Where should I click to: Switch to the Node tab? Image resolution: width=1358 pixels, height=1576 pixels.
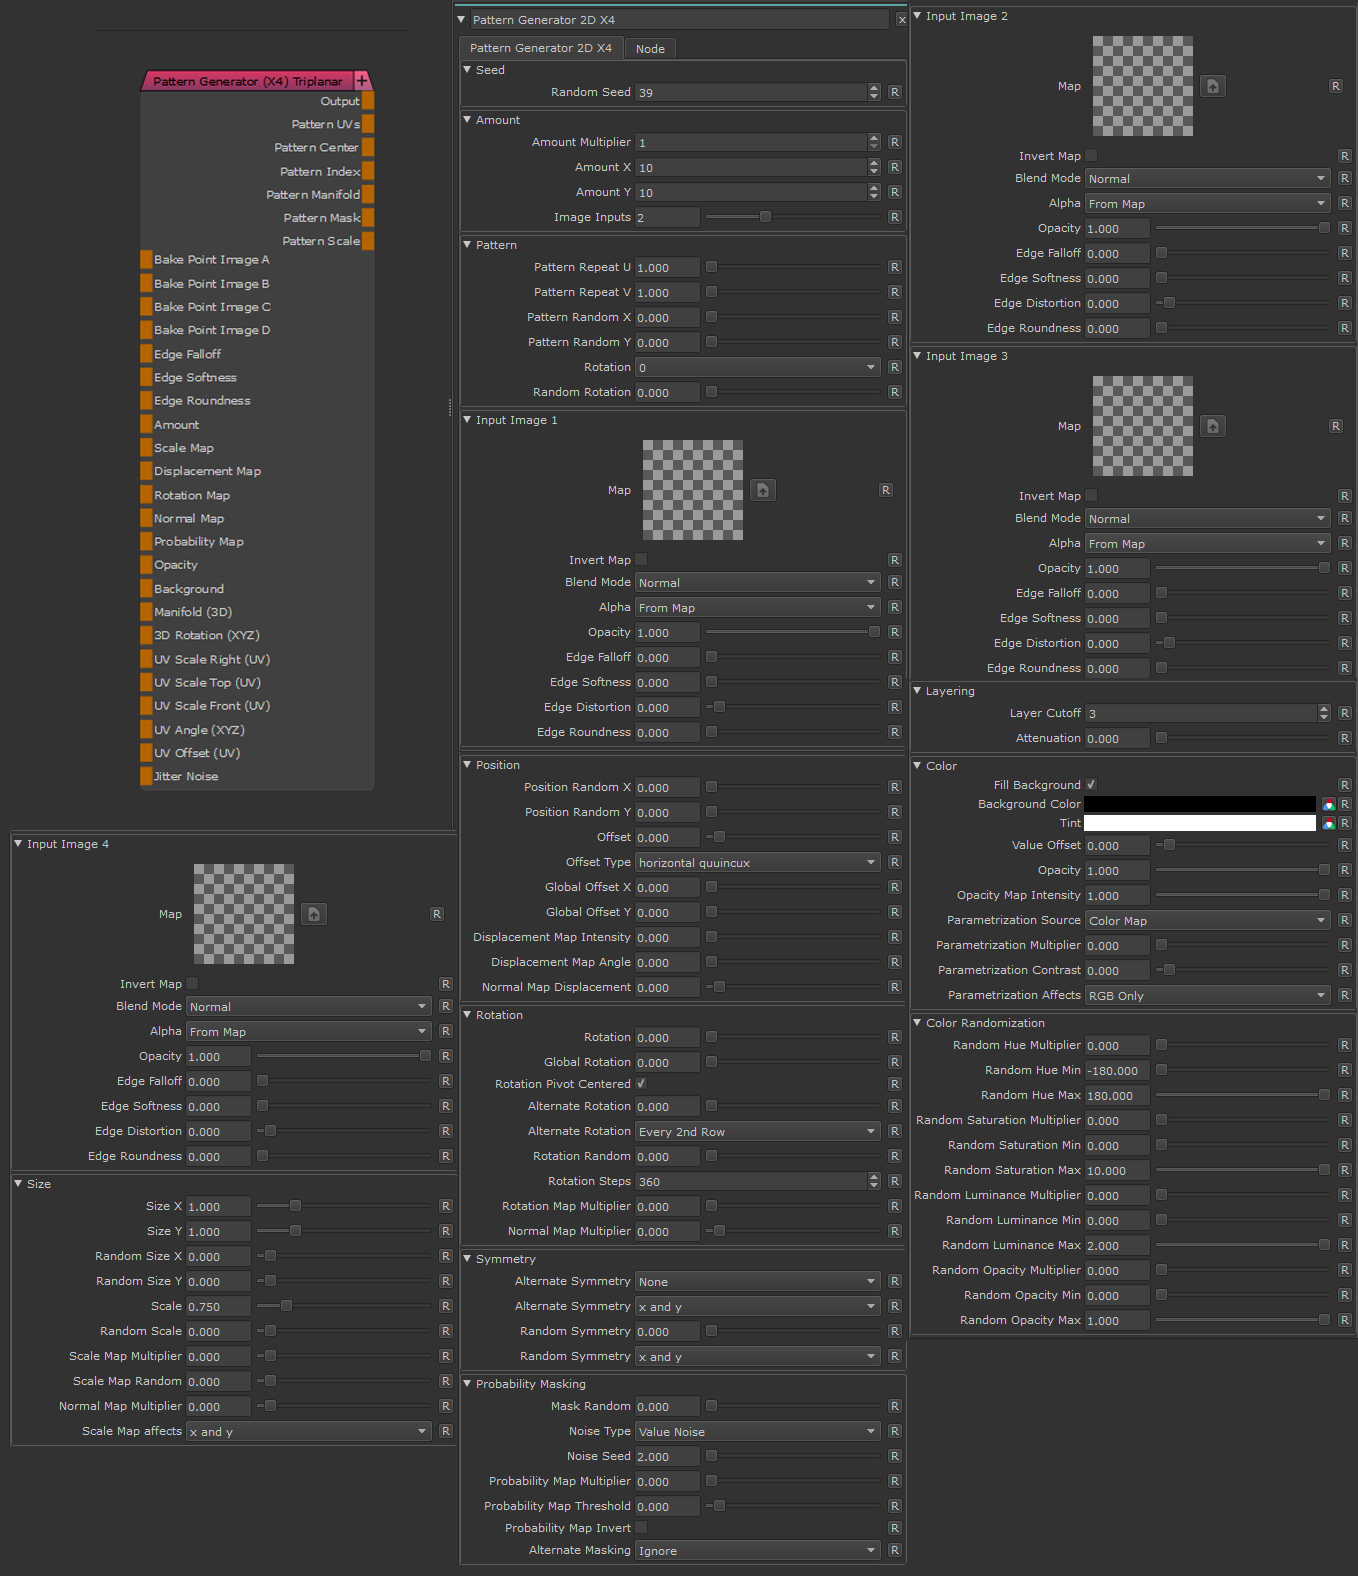click(650, 49)
